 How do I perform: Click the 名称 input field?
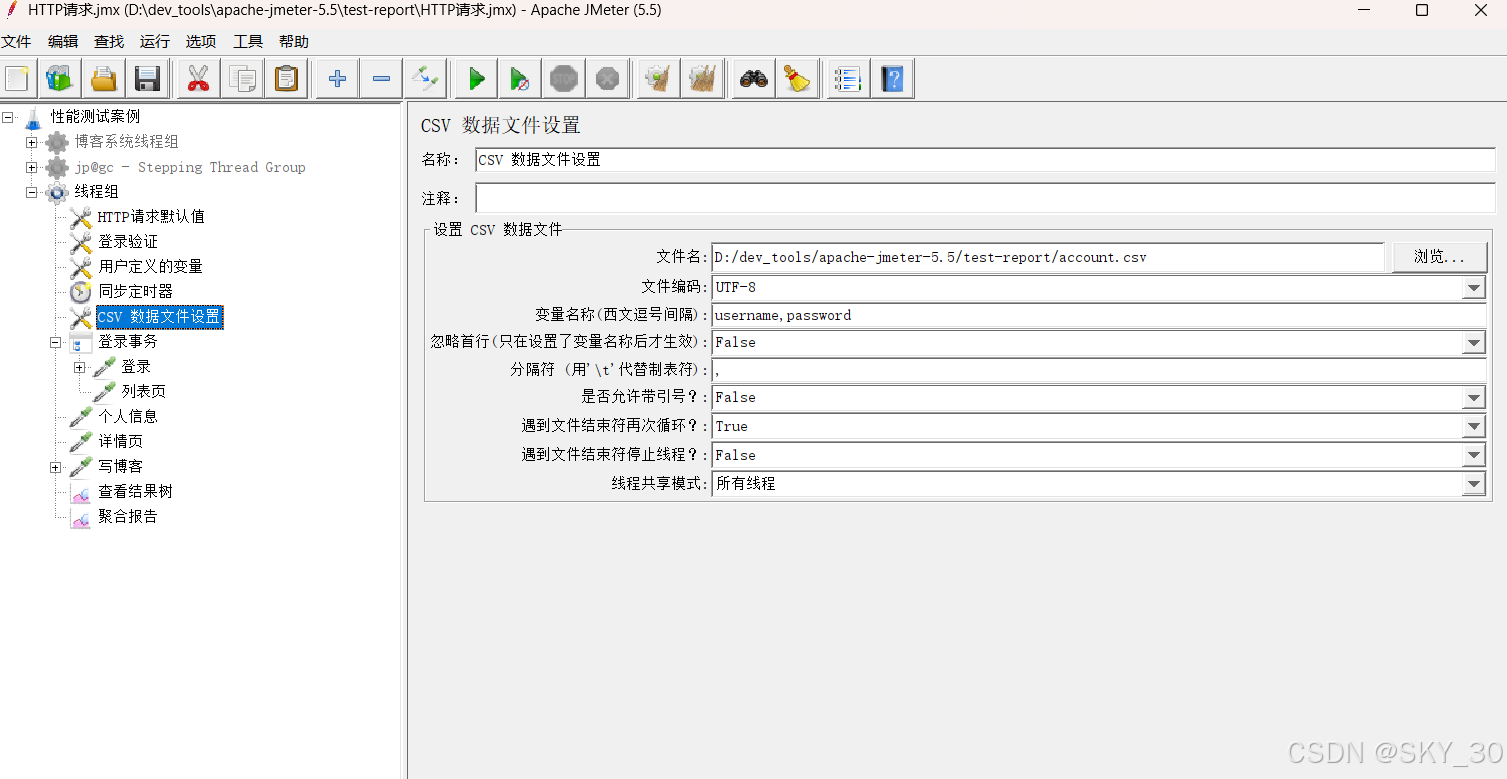click(x=985, y=160)
